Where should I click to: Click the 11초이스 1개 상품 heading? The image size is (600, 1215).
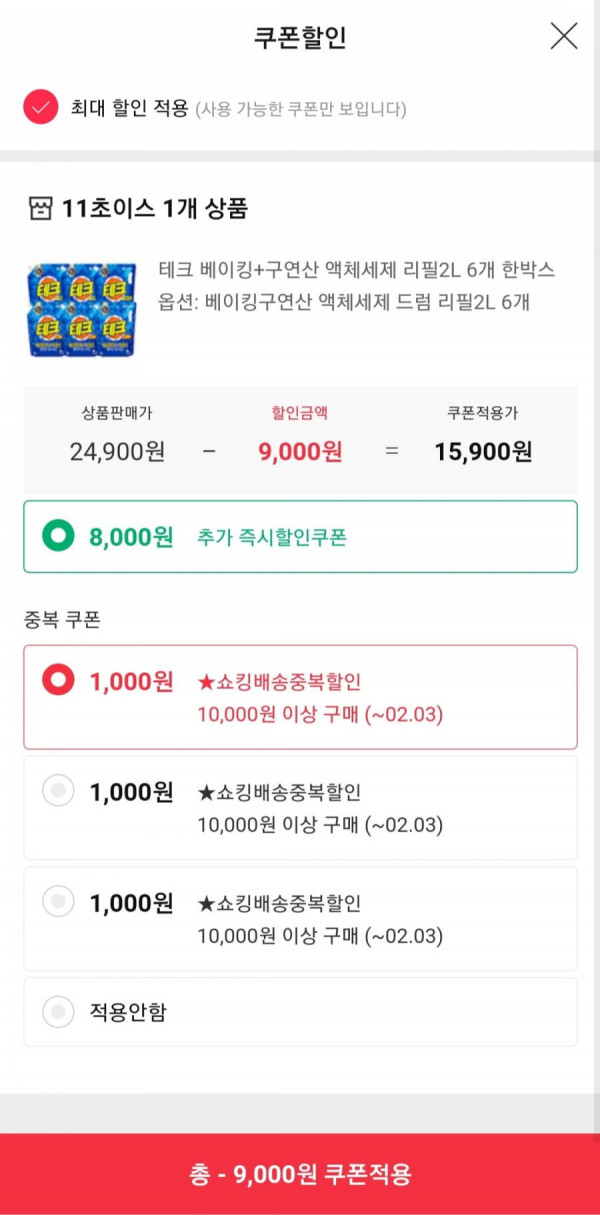[155, 209]
